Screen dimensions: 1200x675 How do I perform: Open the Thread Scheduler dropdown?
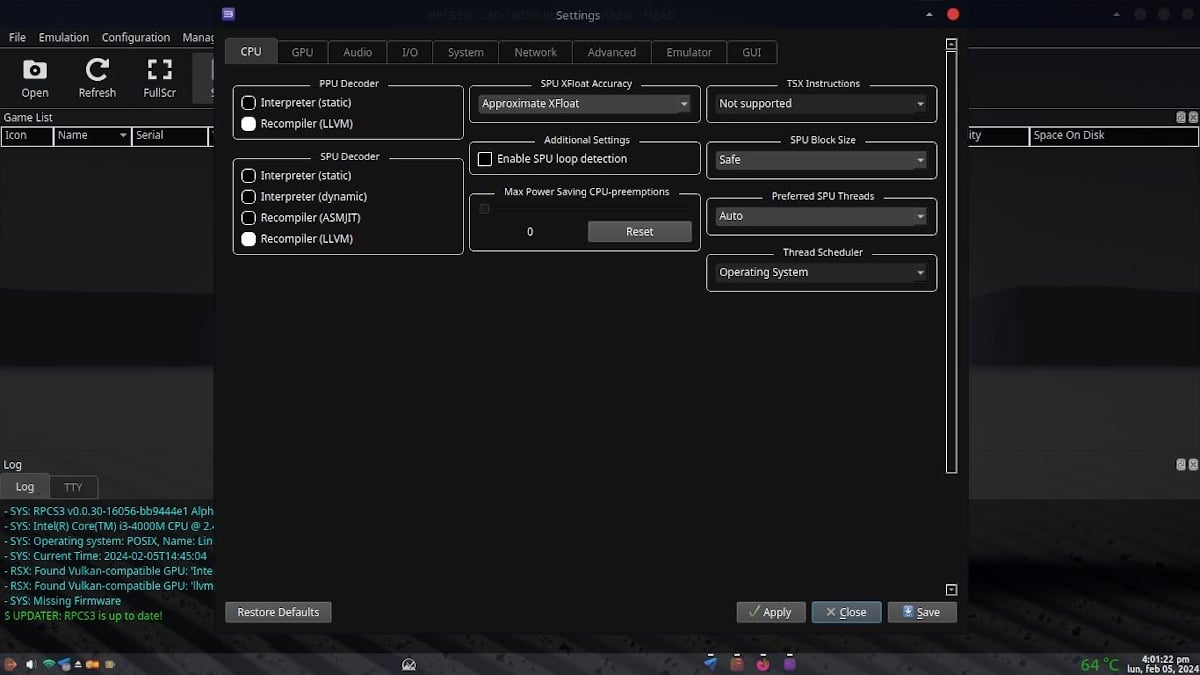pyautogui.click(x=820, y=272)
